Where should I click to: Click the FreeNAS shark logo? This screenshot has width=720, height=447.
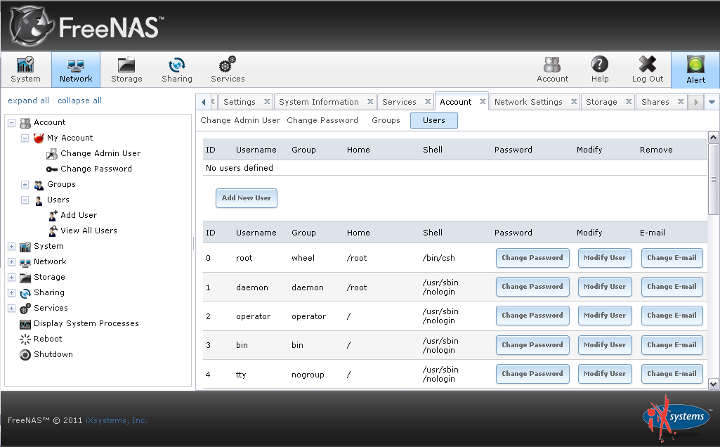coord(31,26)
